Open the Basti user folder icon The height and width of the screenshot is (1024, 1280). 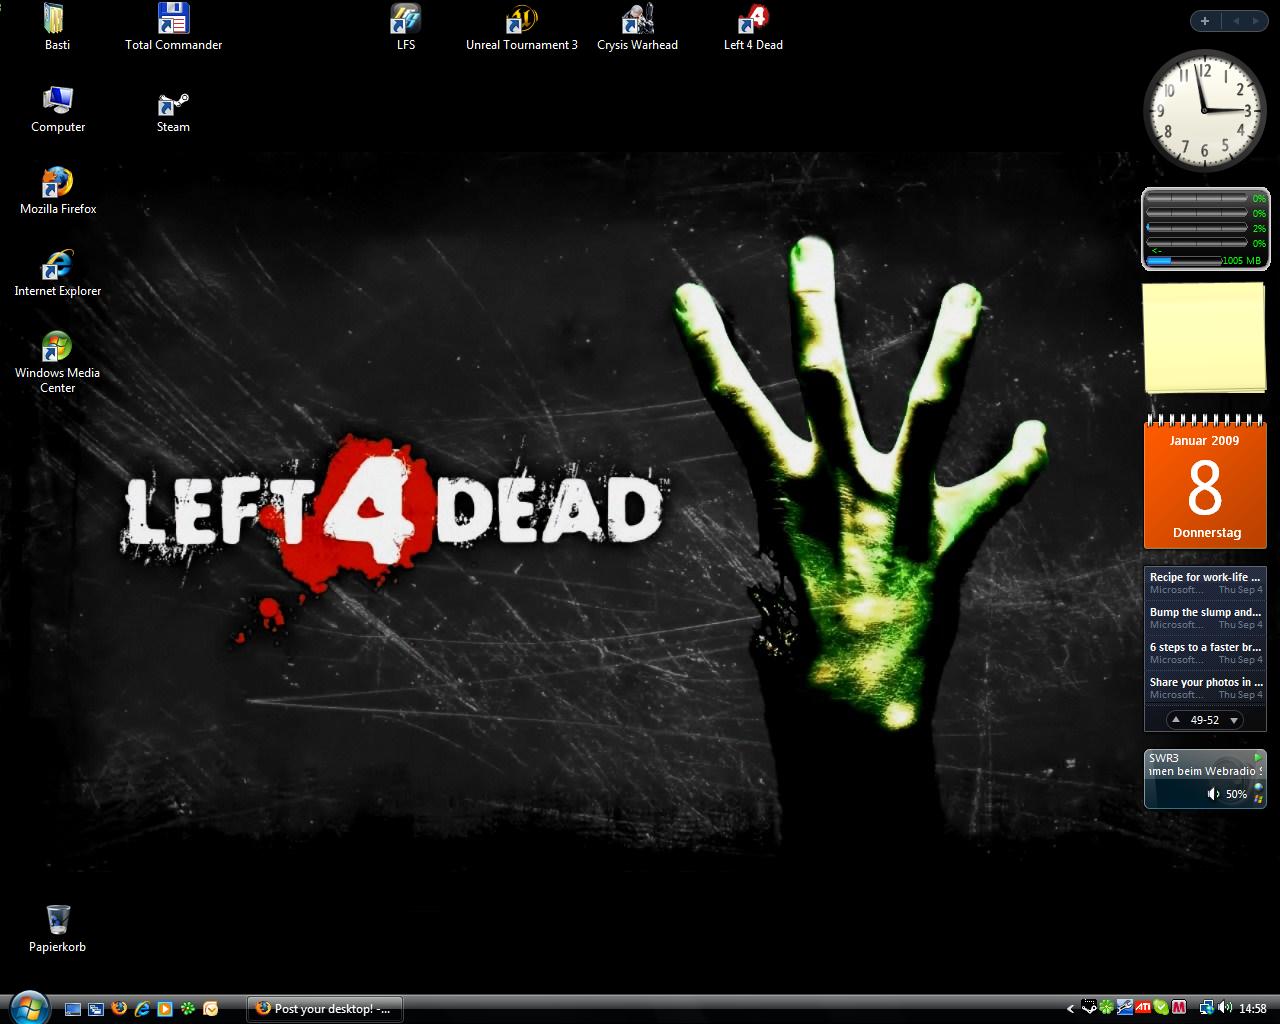57,27
